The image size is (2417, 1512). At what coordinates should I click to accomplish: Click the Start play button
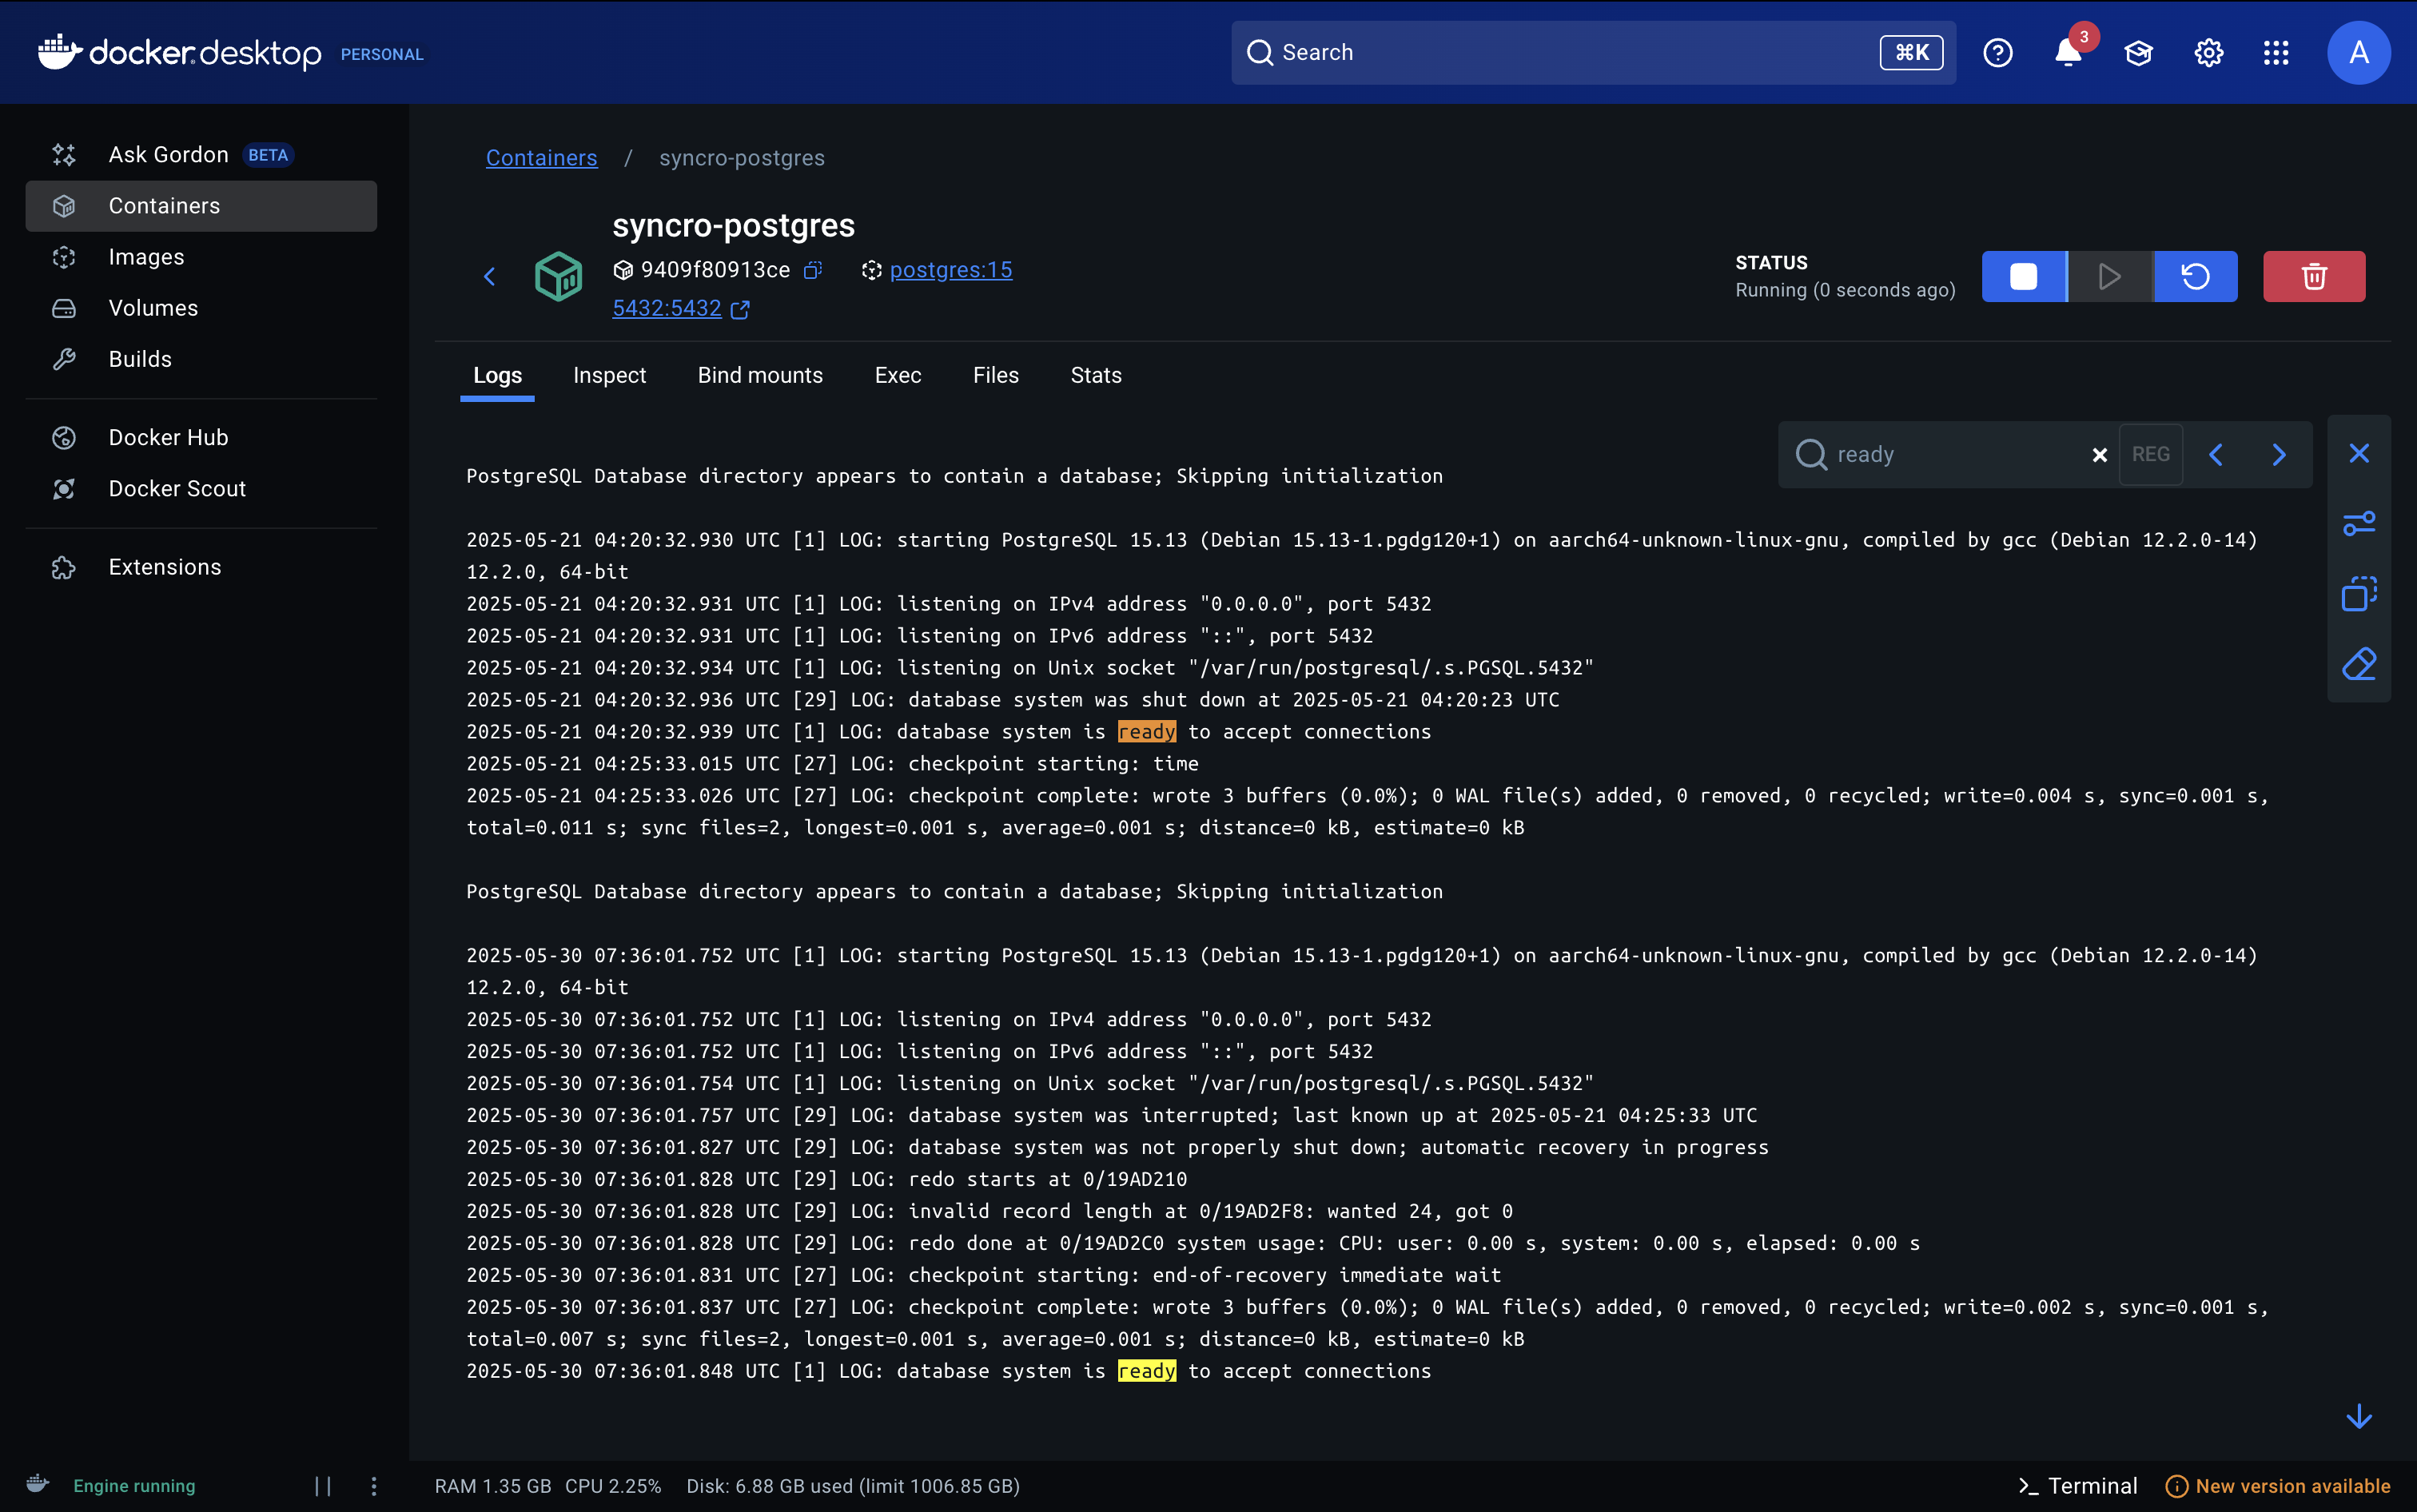coord(2109,277)
